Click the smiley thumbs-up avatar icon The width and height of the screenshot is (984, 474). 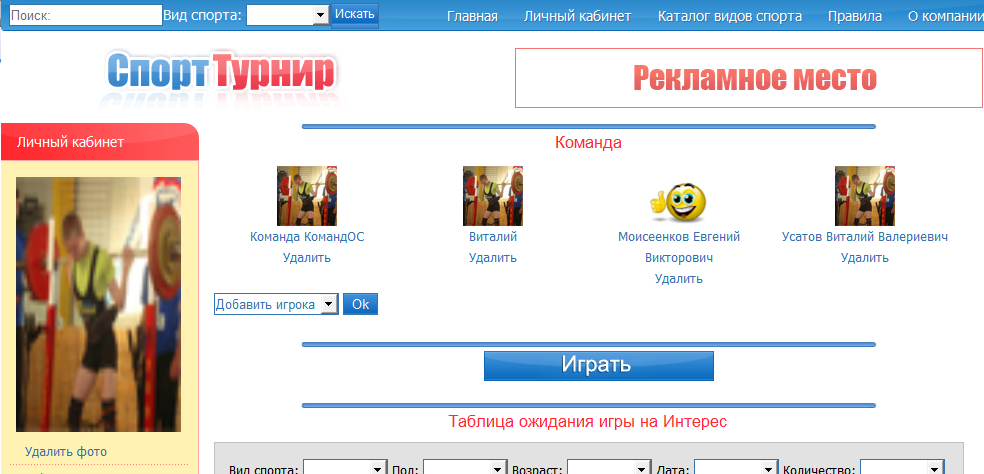(x=678, y=203)
